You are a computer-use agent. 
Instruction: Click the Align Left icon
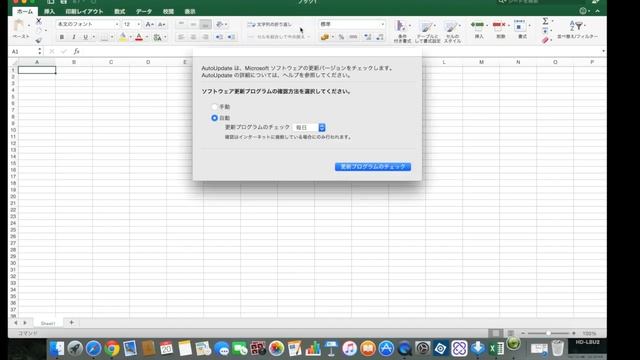(x=181, y=37)
